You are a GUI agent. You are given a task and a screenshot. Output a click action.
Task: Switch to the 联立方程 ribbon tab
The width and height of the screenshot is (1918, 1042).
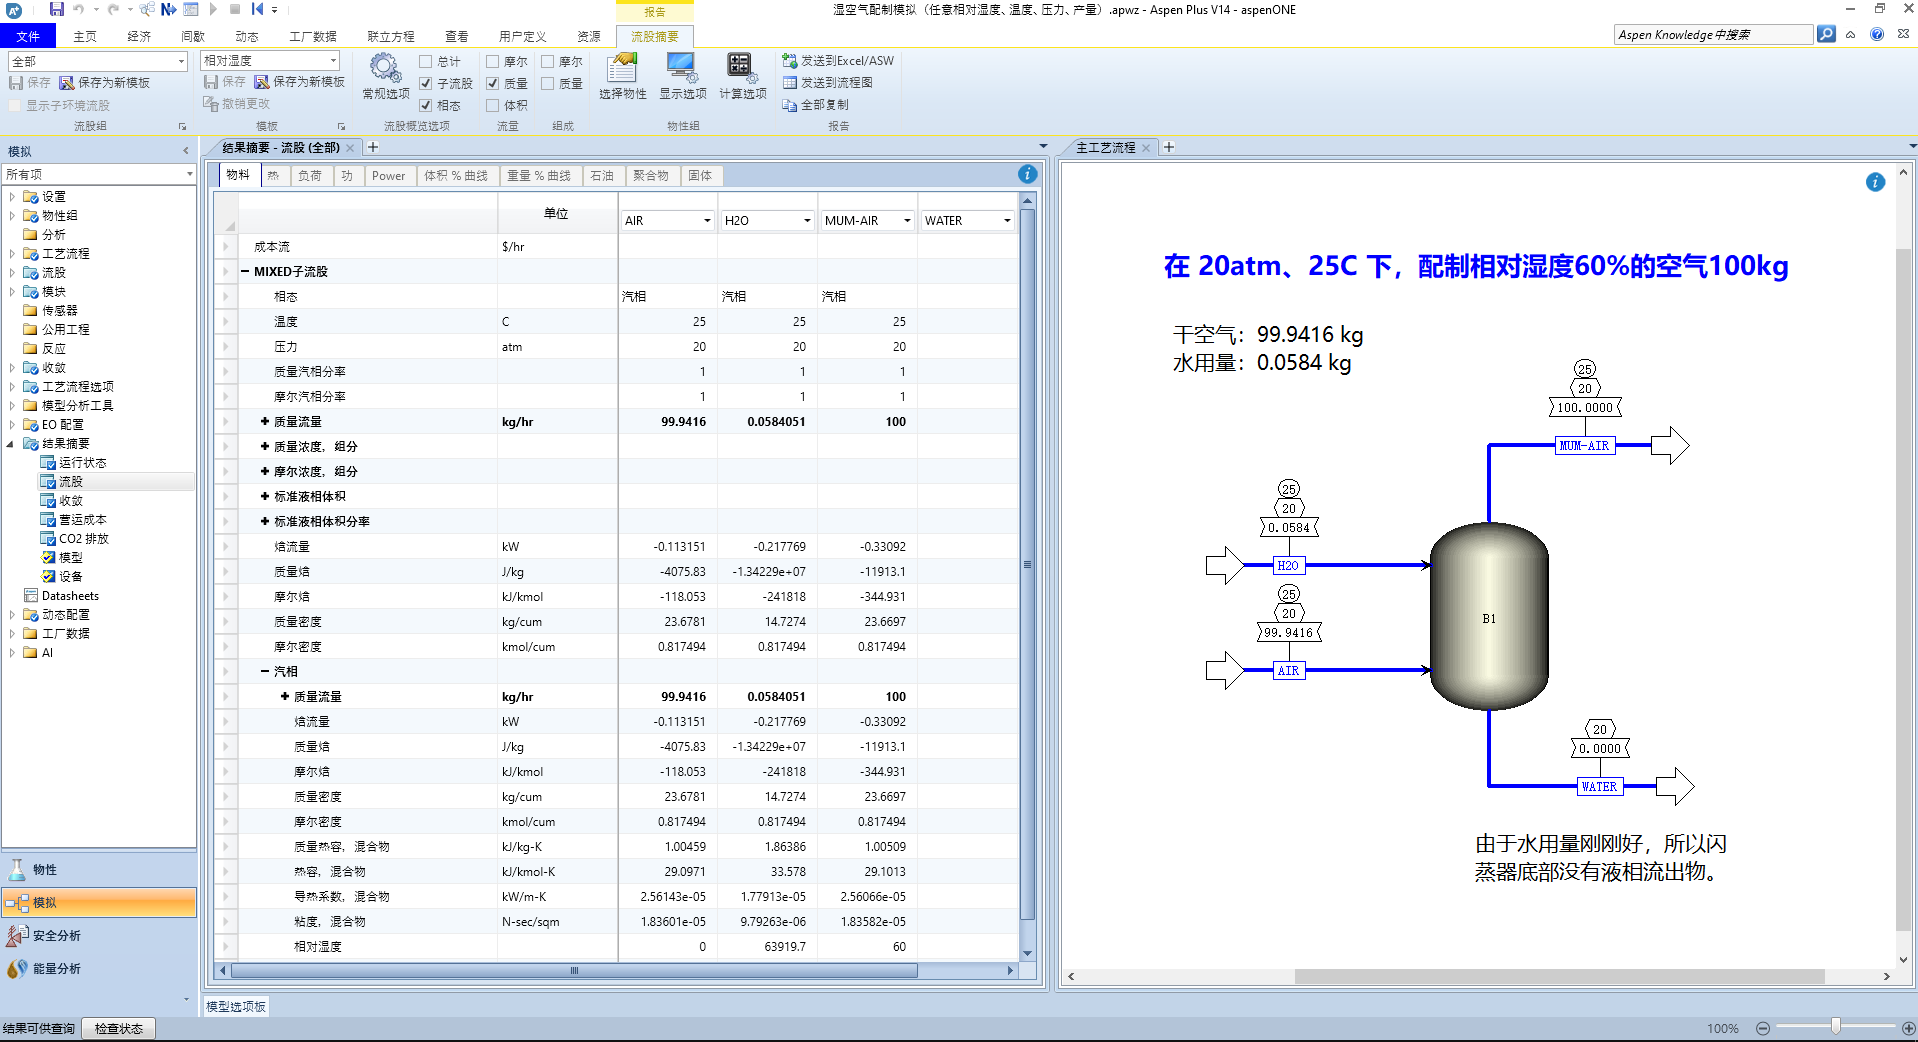[x=390, y=36]
